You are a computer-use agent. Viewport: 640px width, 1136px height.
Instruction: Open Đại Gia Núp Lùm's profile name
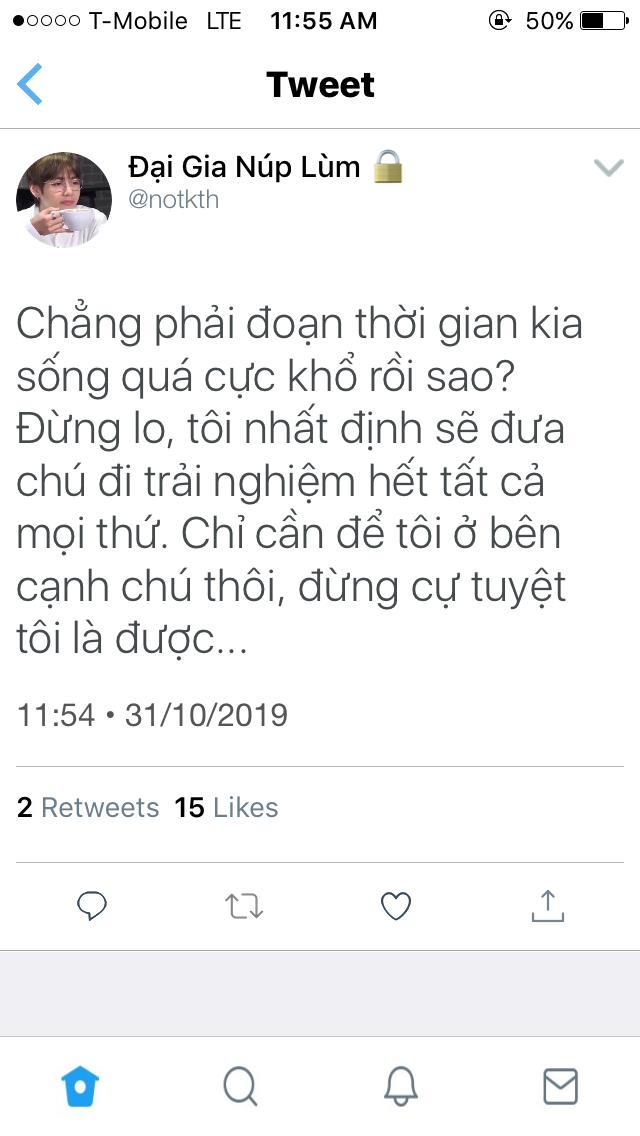point(244,167)
